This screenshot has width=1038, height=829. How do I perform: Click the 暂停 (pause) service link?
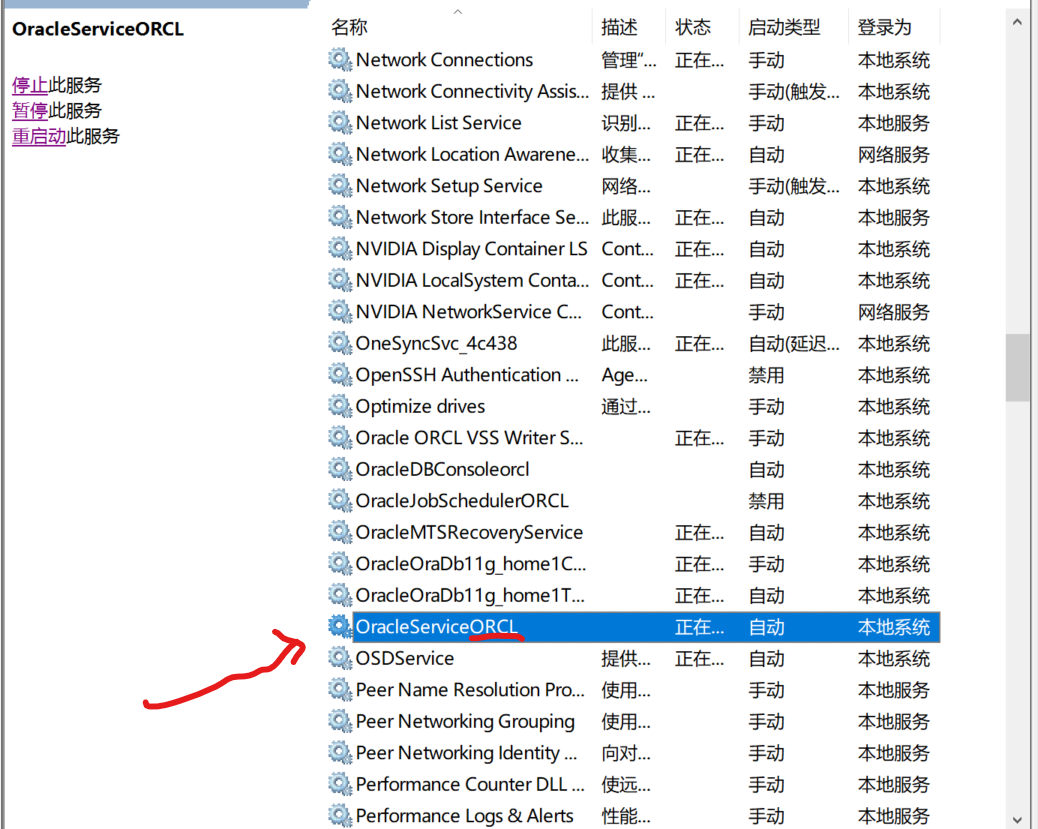[30, 111]
